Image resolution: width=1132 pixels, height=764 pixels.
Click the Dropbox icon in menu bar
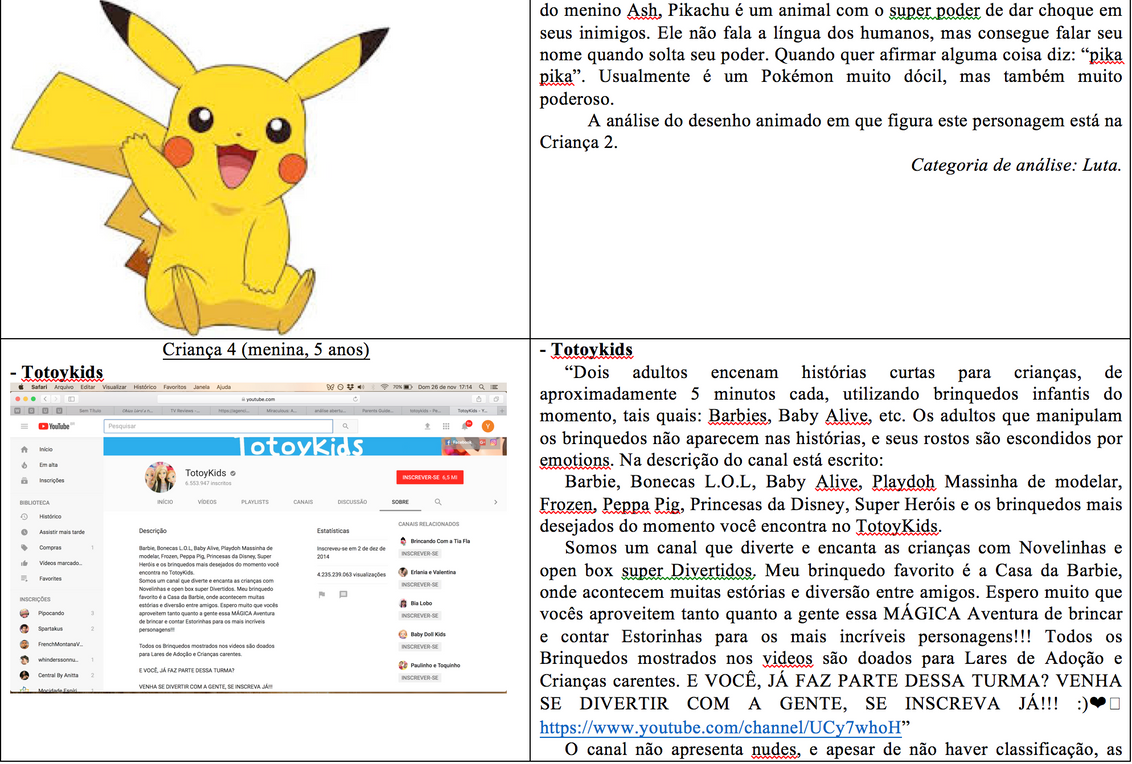350,387
